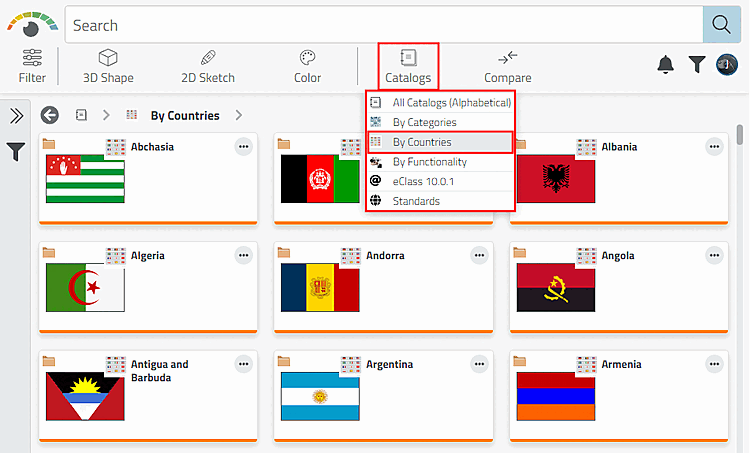Expand the chevron after the catalog root icon

[106, 115]
